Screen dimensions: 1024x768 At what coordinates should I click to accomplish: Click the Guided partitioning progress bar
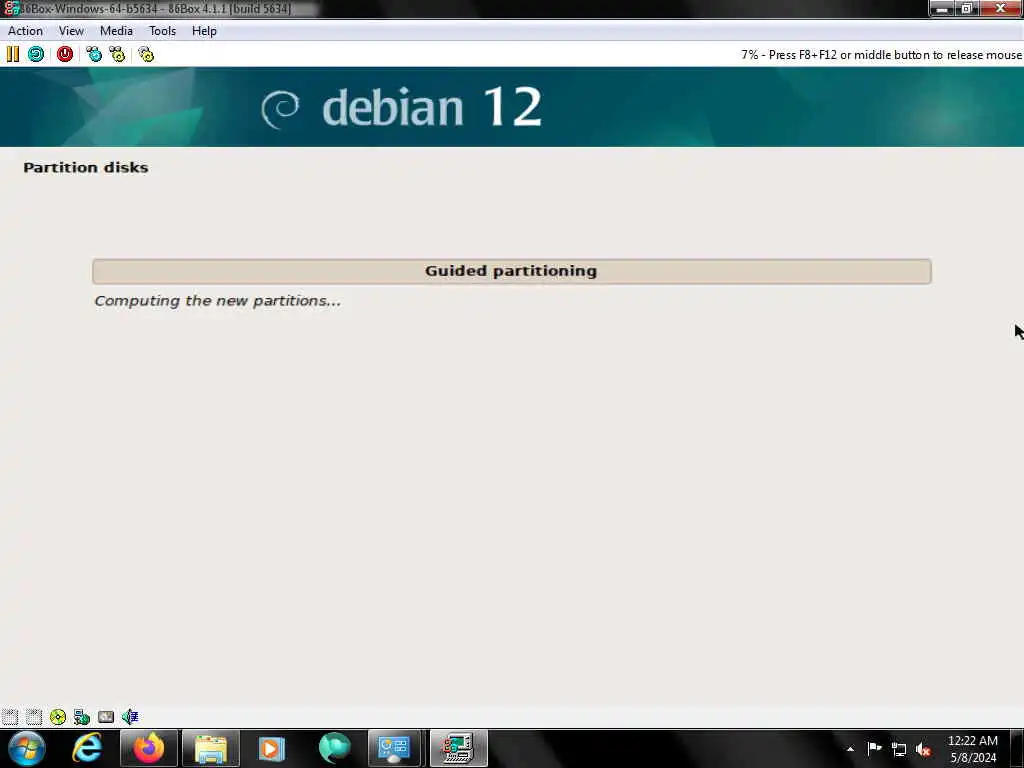[x=512, y=271]
